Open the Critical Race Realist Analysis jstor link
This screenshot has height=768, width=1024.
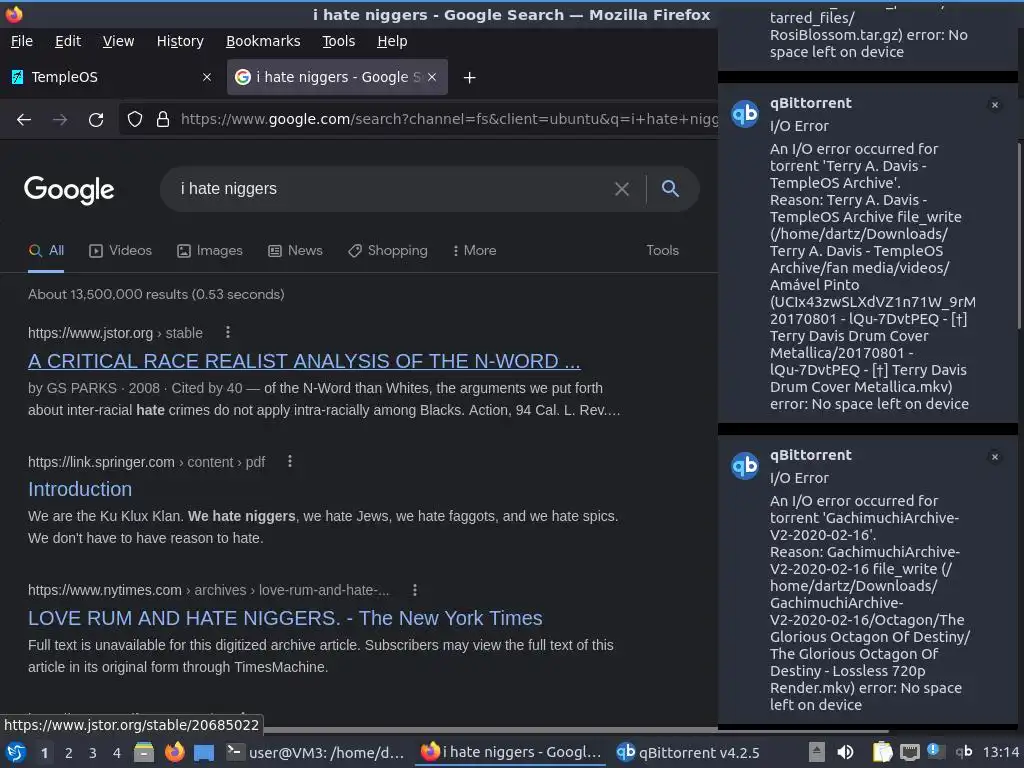[304, 361]
